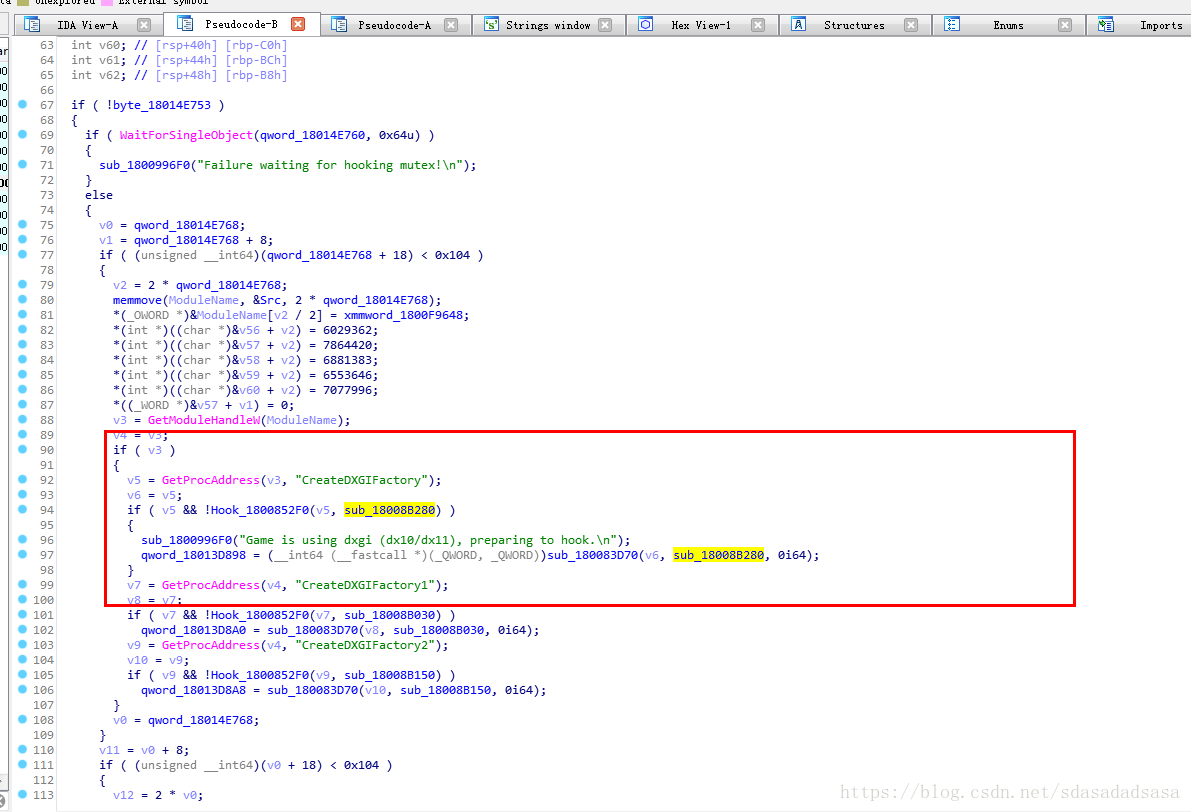
Task: Close the Enums tab
Action: 1065,25
